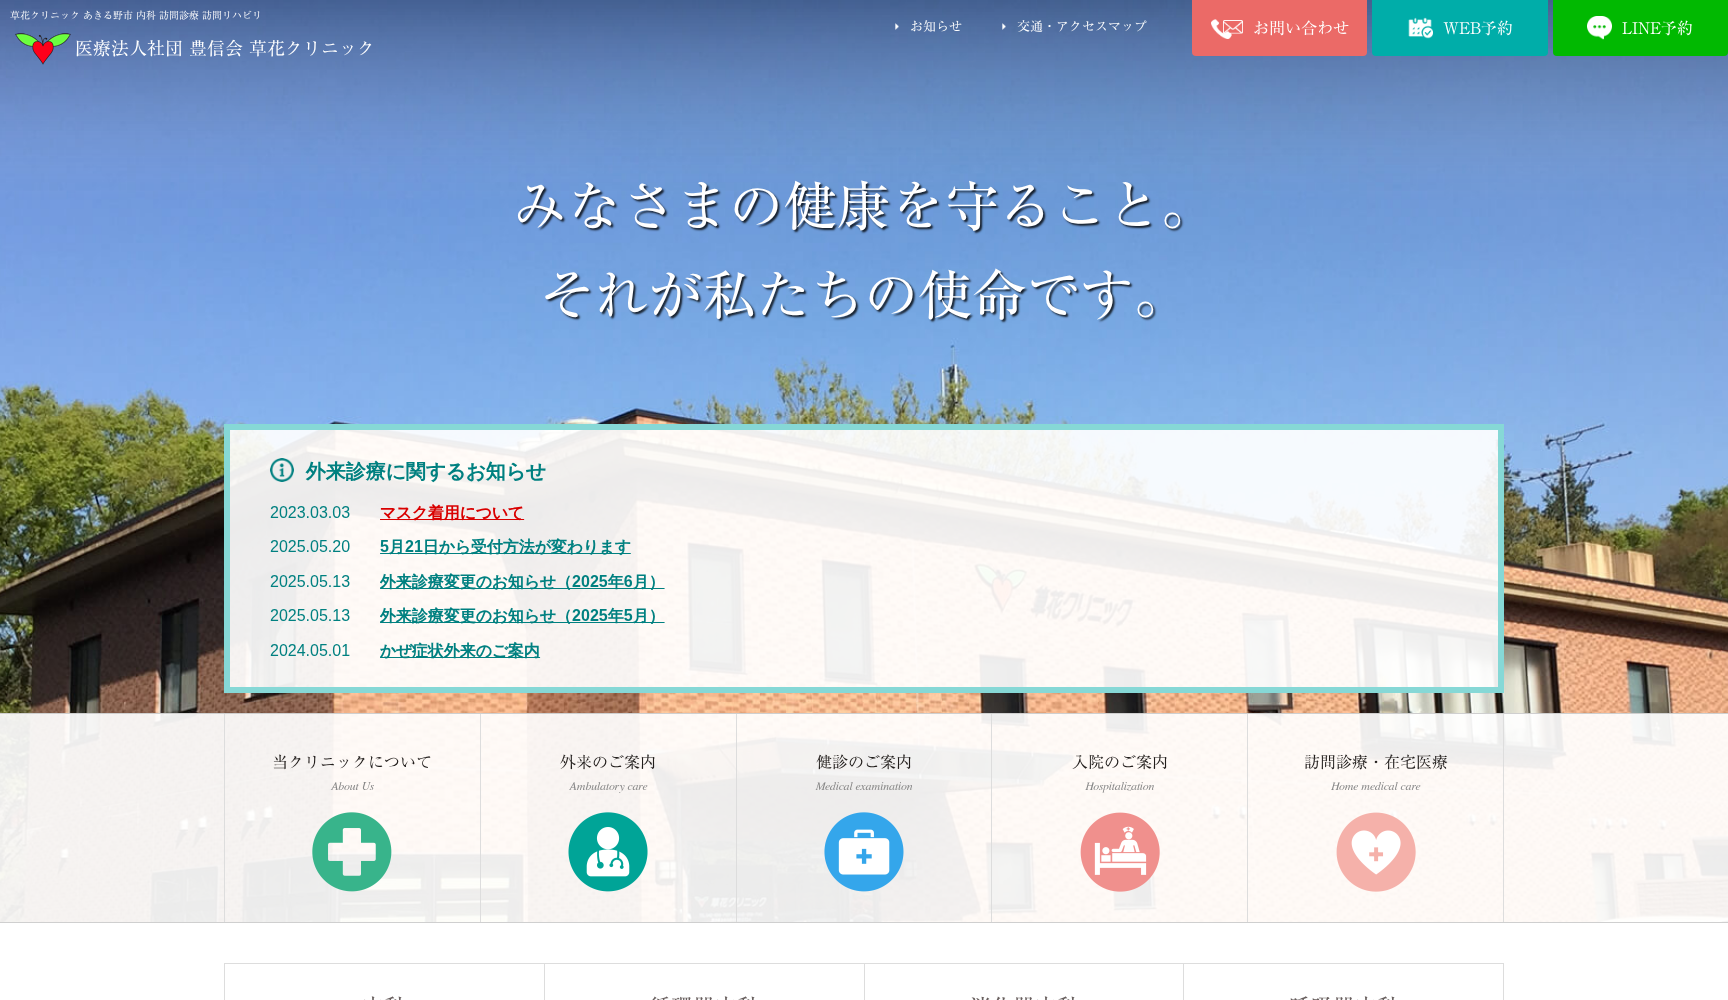This screenshot has width=1728, height=1000.
Task: Click the phone and mail icon on お問い合わせ
Action: [x=1226, y=28]
